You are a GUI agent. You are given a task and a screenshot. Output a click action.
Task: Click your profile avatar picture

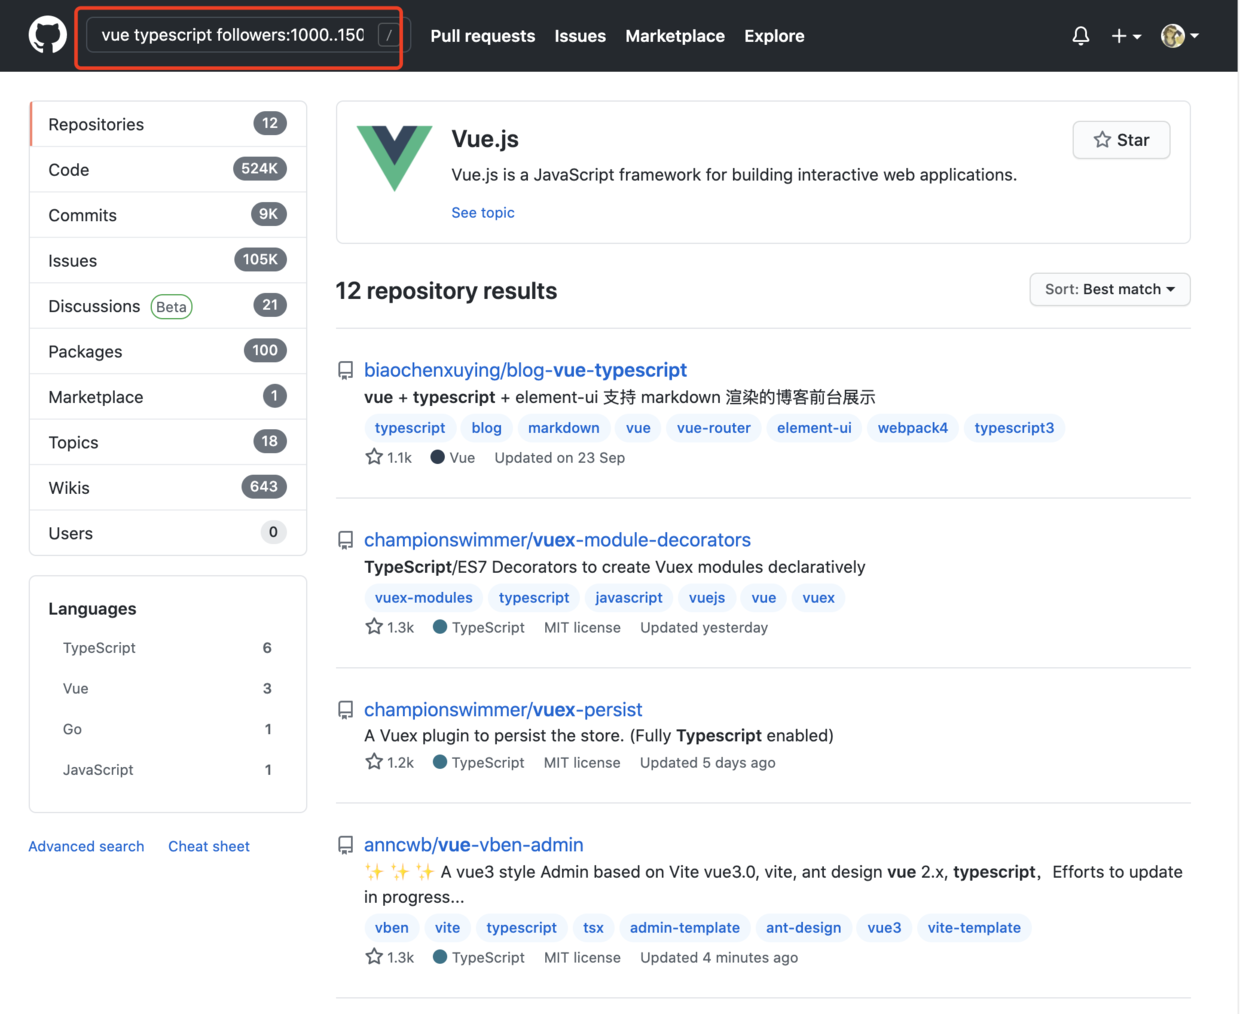click(1171, 35)
